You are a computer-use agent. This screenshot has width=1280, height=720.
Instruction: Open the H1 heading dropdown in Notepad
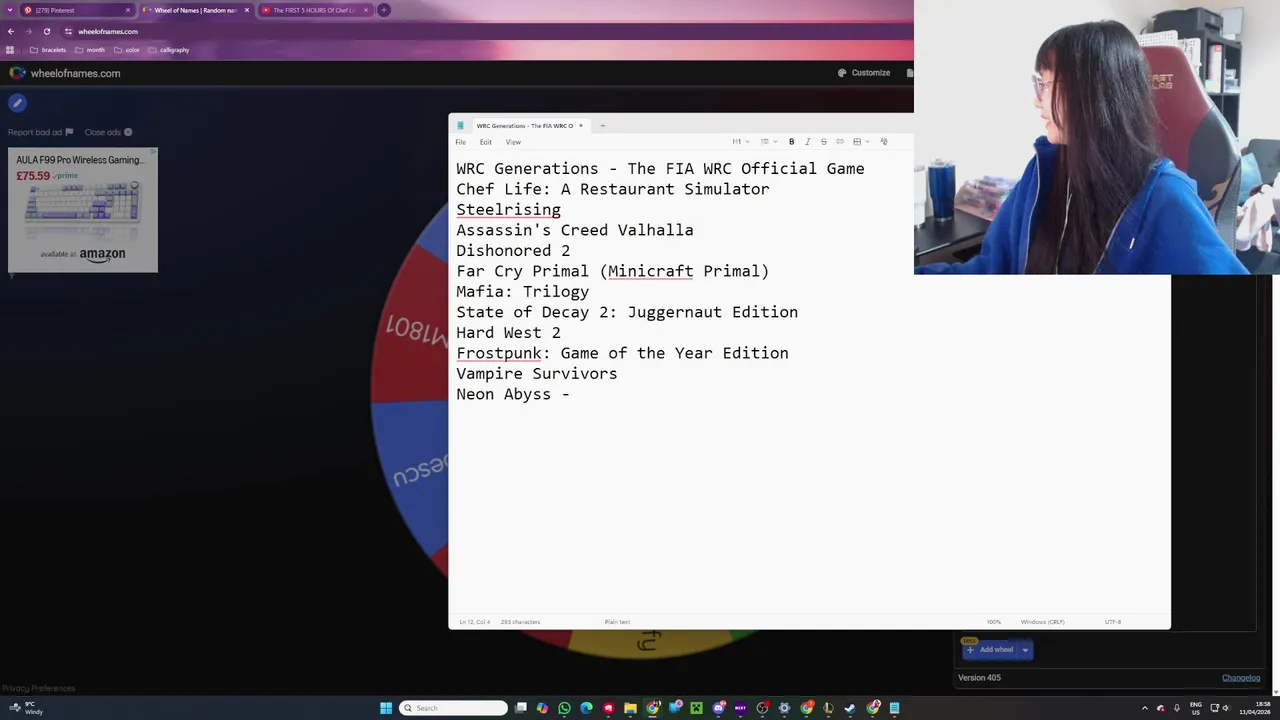[x=739, y=142]
